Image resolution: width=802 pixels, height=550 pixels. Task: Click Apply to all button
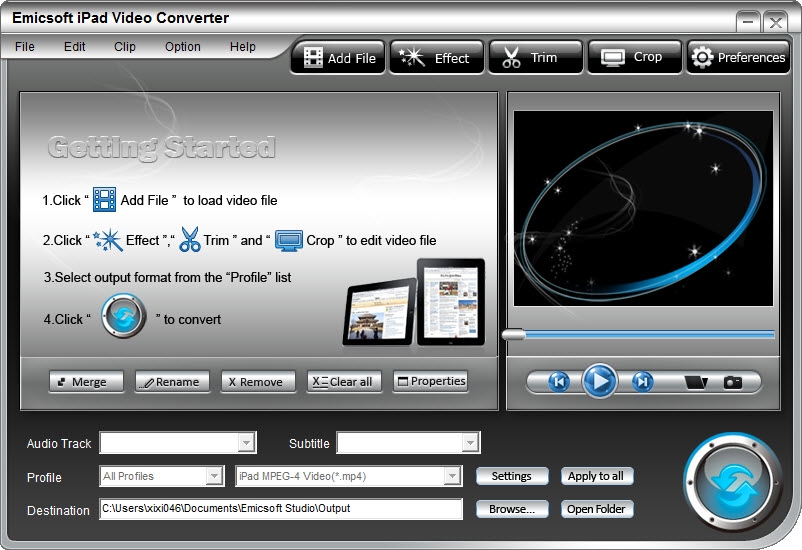point(596,476)
